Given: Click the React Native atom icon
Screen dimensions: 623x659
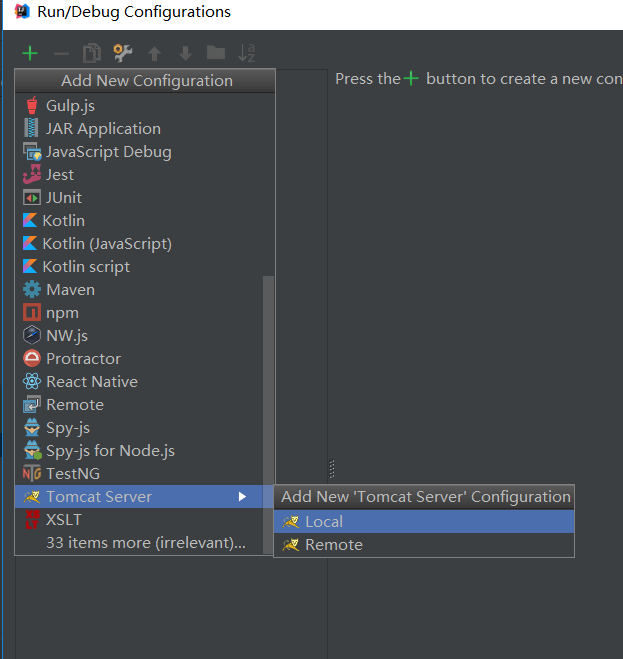Looking at the screenshot, I should click(x=32, y=382).
